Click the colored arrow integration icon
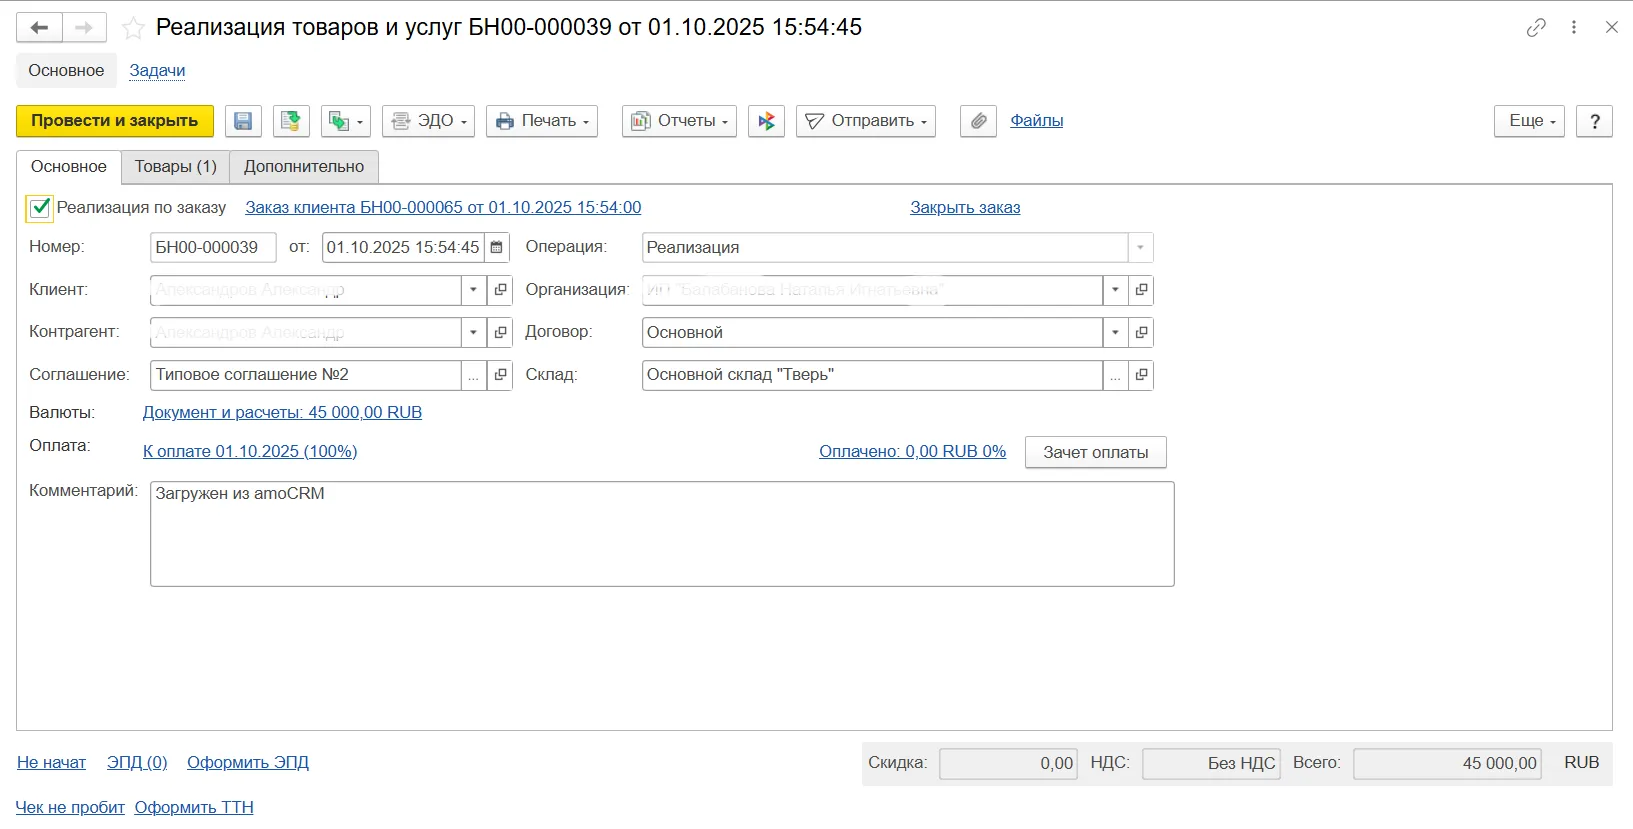The height and width of the screenshot is (829, 1633). tap(766, 121)
